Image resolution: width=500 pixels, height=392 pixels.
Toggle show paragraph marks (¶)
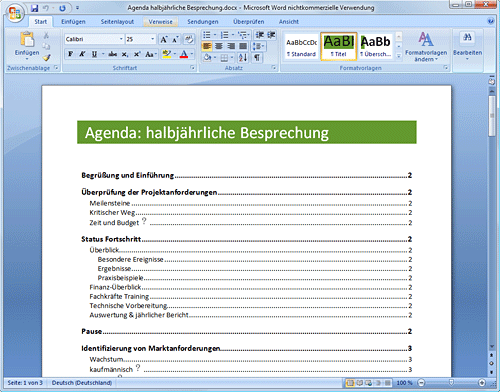tap(257, 58)
